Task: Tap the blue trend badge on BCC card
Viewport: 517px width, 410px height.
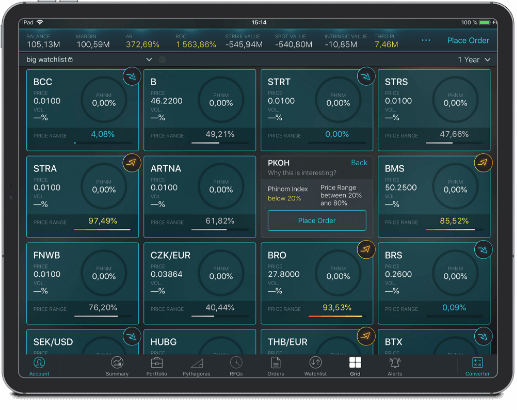Action: click(x=132, y=77)
